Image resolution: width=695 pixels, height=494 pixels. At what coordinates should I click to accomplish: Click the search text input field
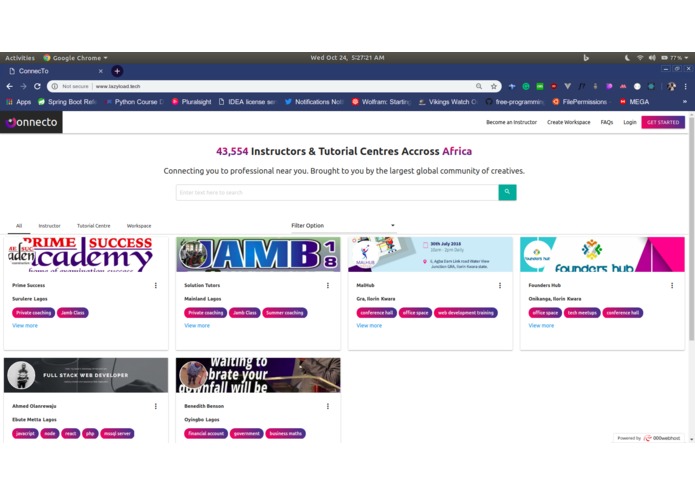point(337,192)
